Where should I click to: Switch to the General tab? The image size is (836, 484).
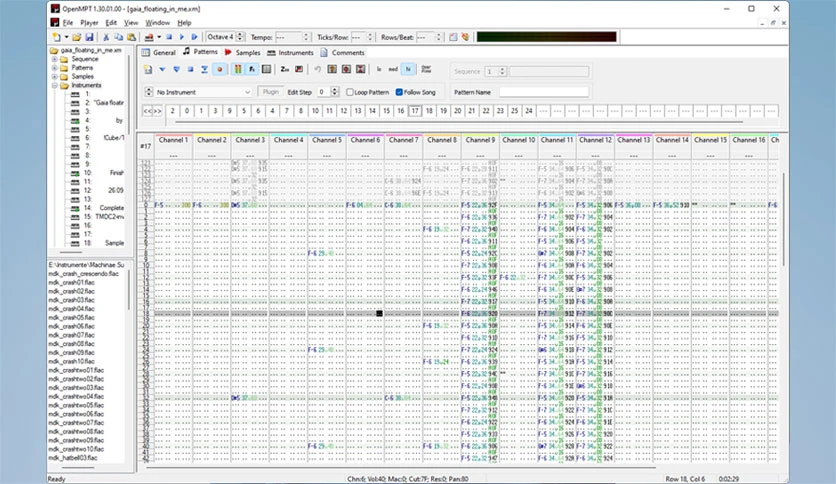158,52
